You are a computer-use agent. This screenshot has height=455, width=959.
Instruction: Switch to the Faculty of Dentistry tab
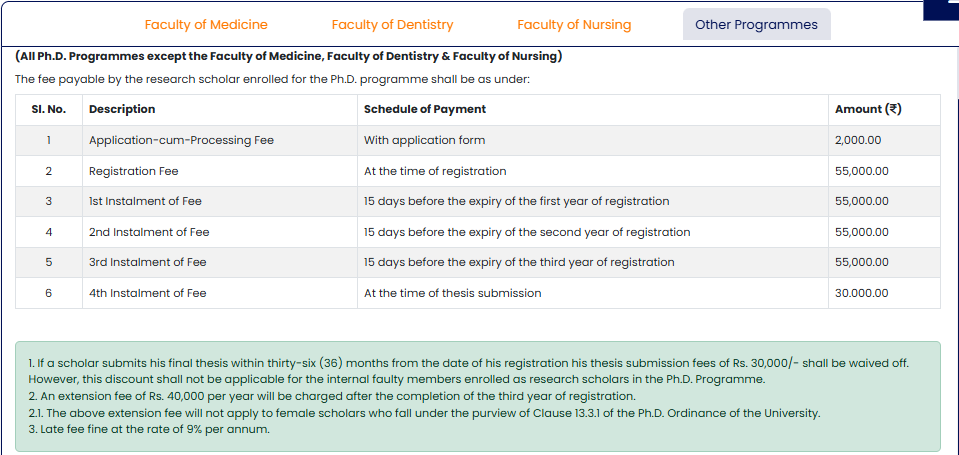[392, 24]
